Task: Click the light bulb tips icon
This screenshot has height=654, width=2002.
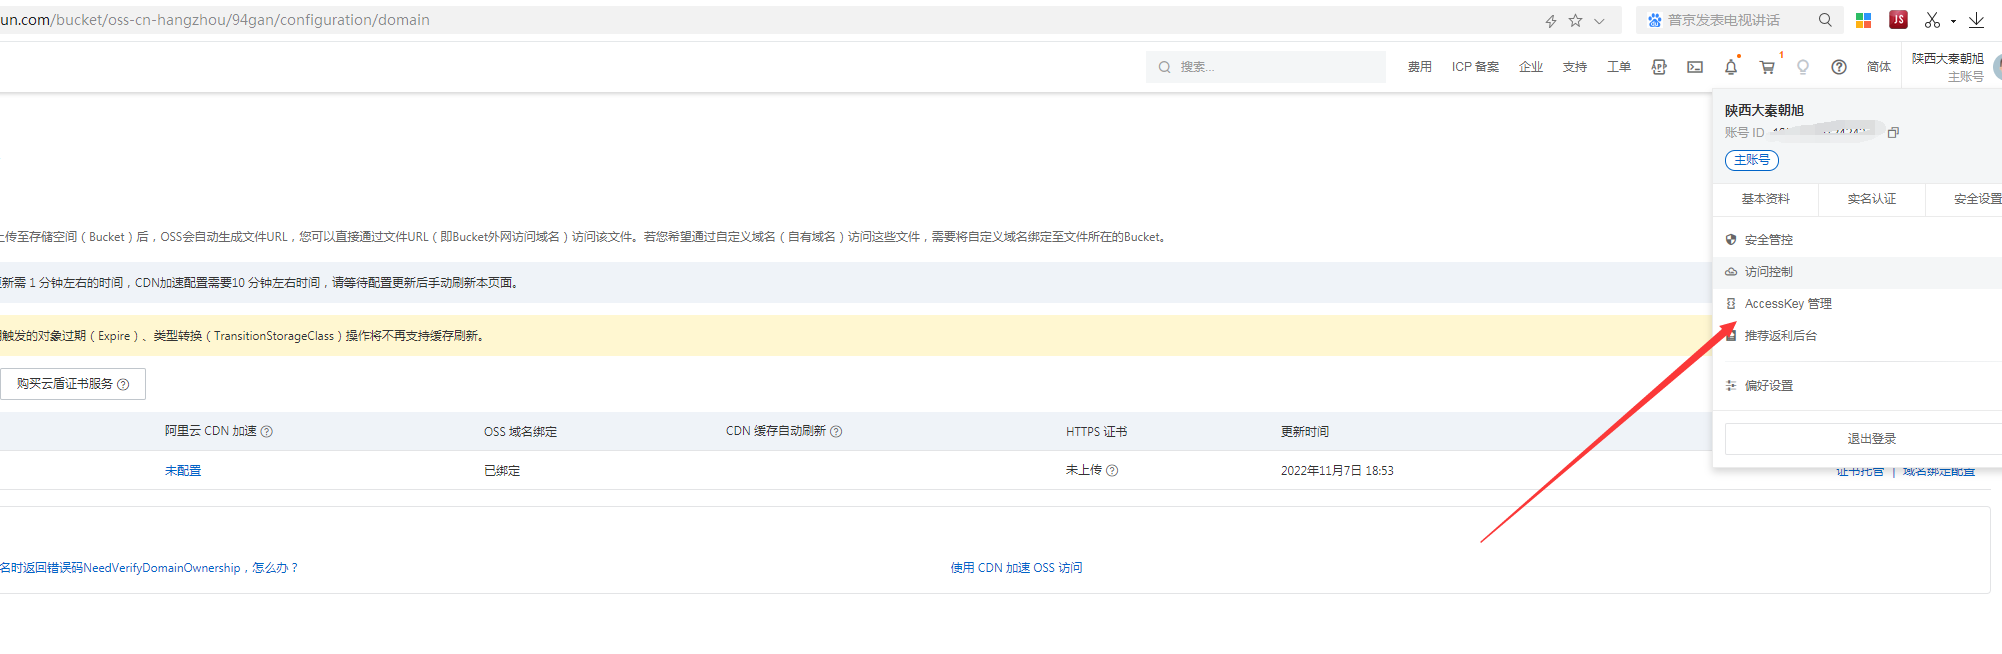Action: tap(1803, 67)
